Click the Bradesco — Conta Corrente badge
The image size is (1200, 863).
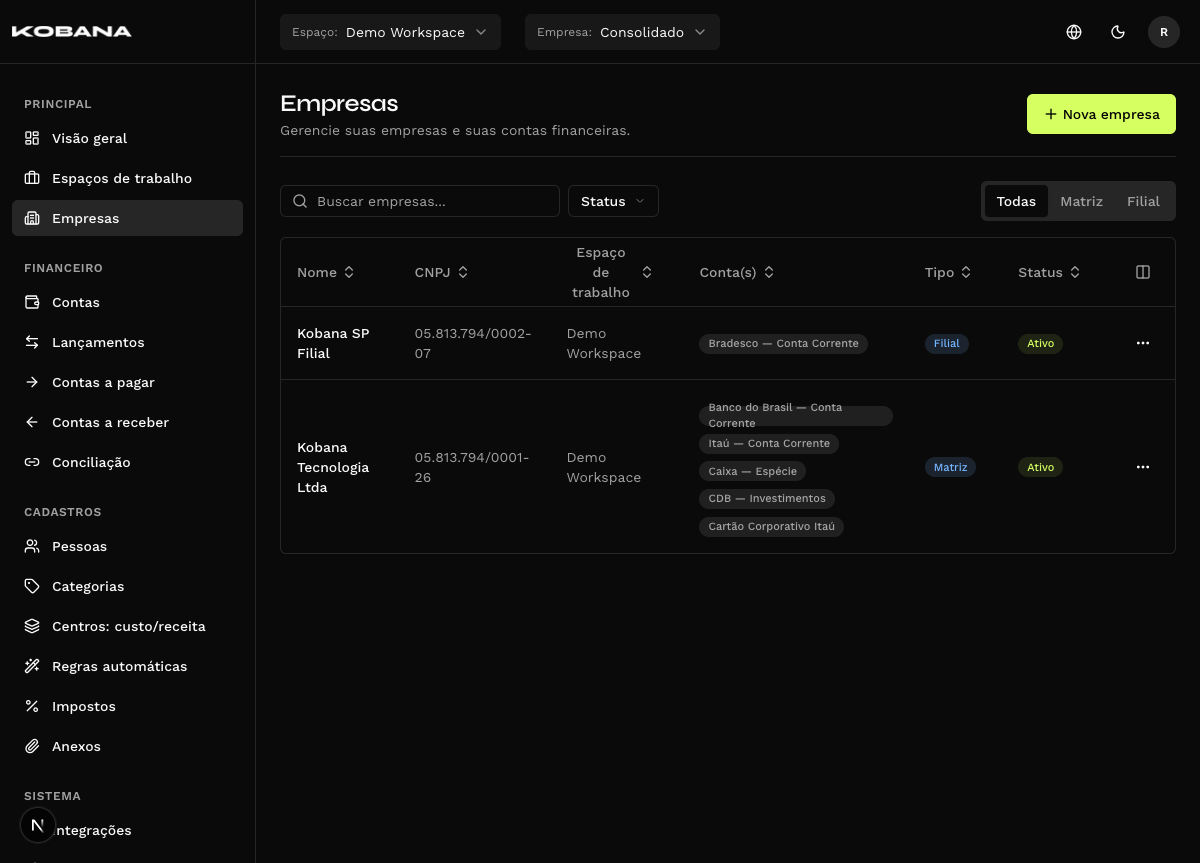[x=783, y=343]
